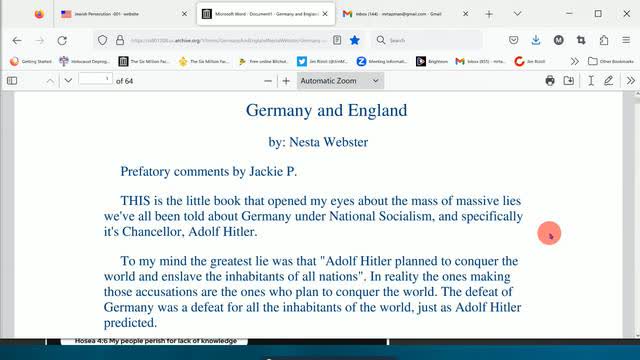The width and height of the screenshot is (640, 360).
Task: Open the tracking protection shield
Action: click(102, 40)
